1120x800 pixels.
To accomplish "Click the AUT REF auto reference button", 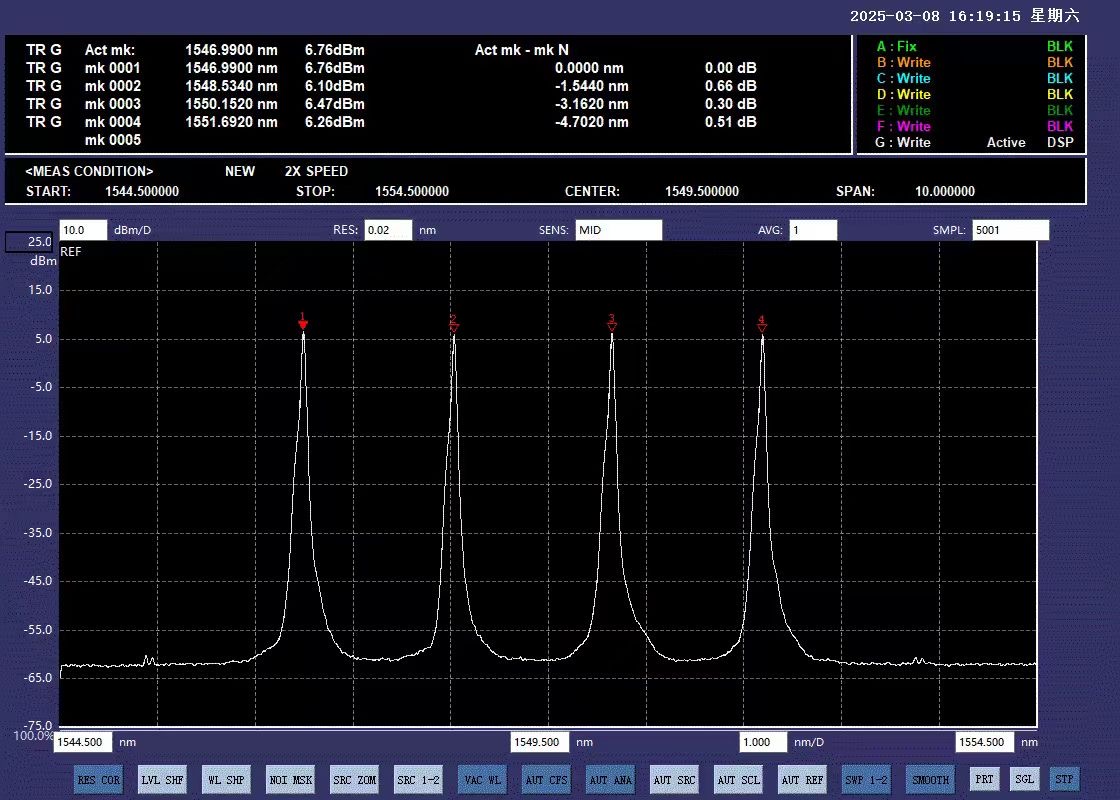I will [802, 779].
